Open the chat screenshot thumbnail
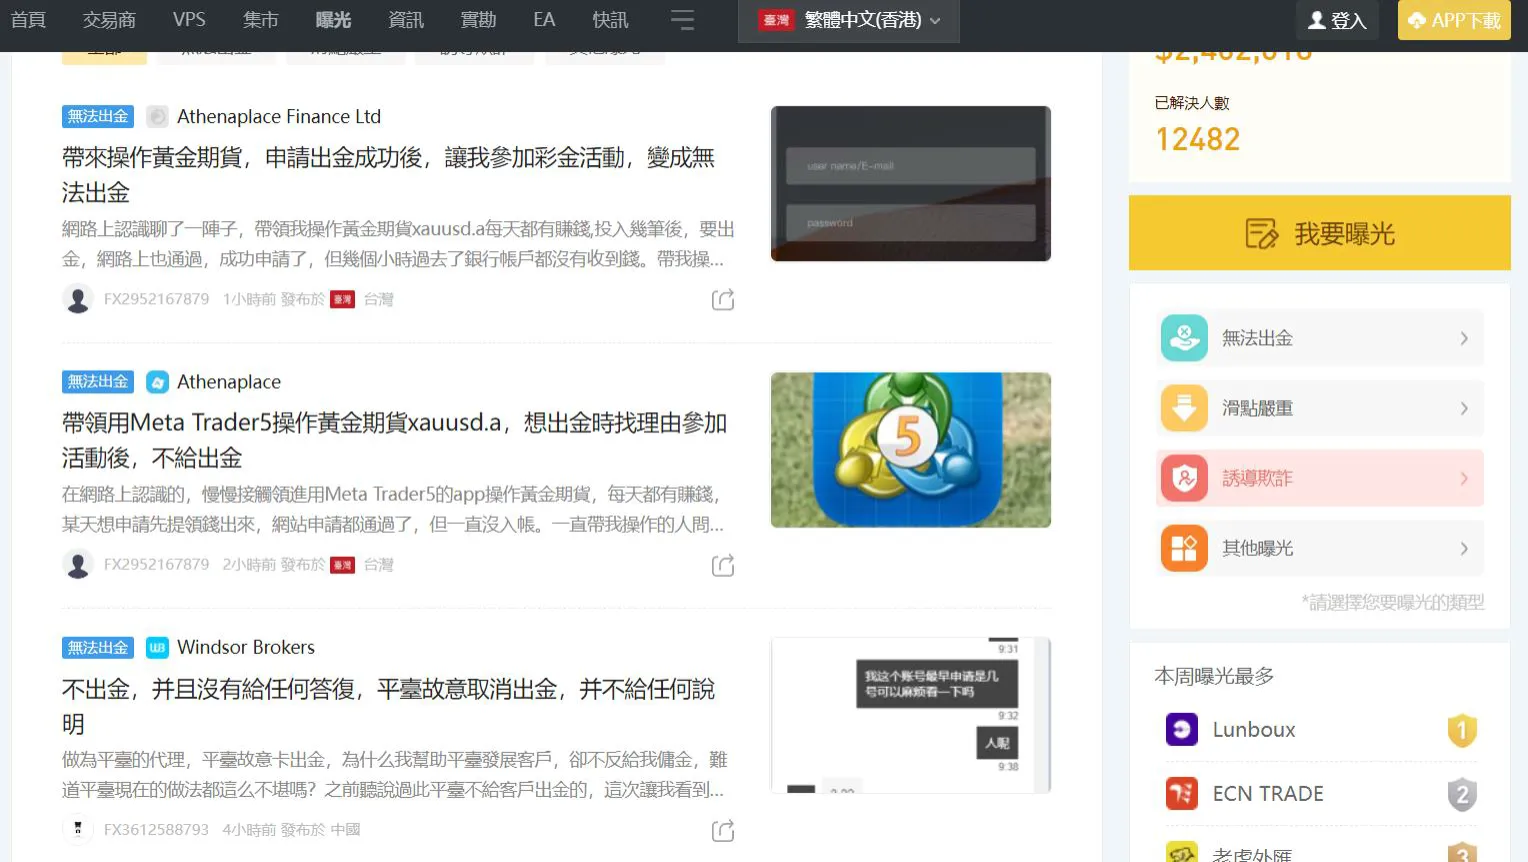This screenshot has width=1528, height=862. [911, 715]
